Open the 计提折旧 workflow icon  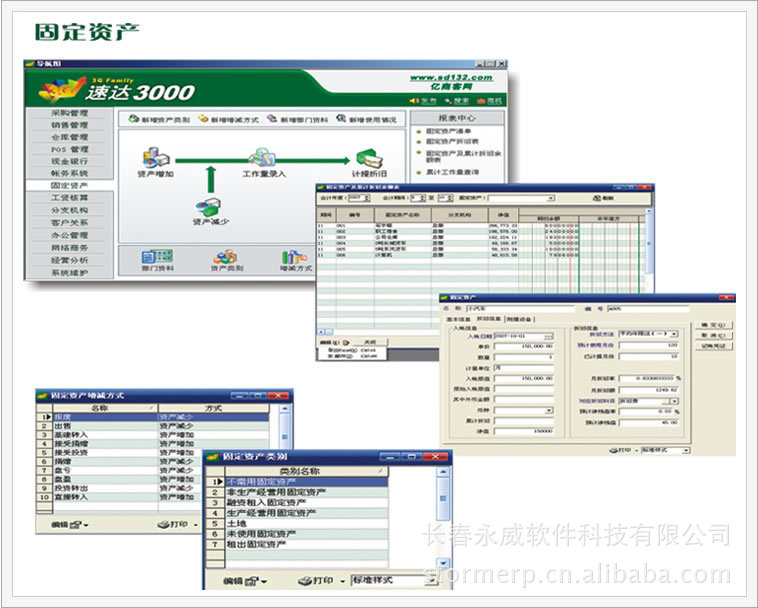369,159
